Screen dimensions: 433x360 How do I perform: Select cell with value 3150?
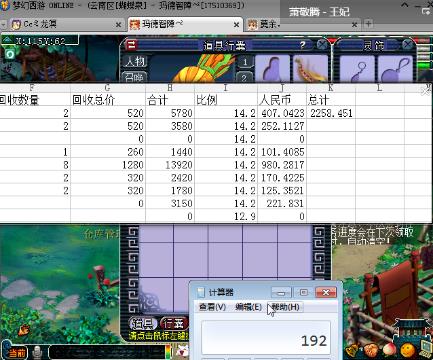pos(170,203)
